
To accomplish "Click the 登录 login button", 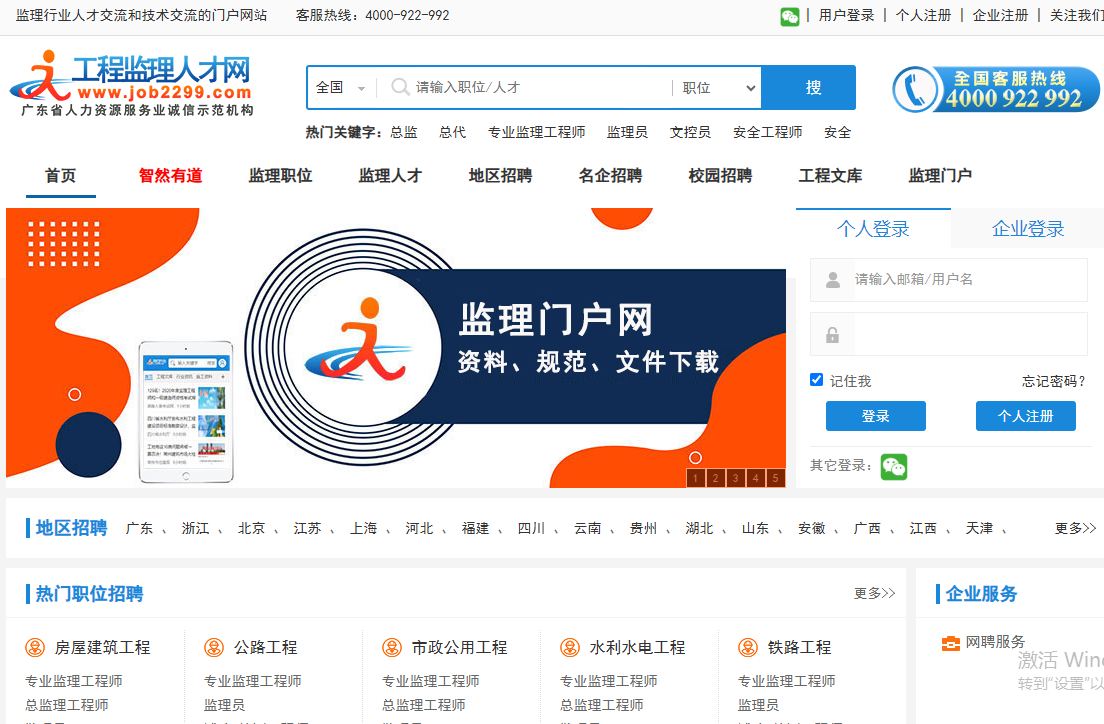I will 875,416.
